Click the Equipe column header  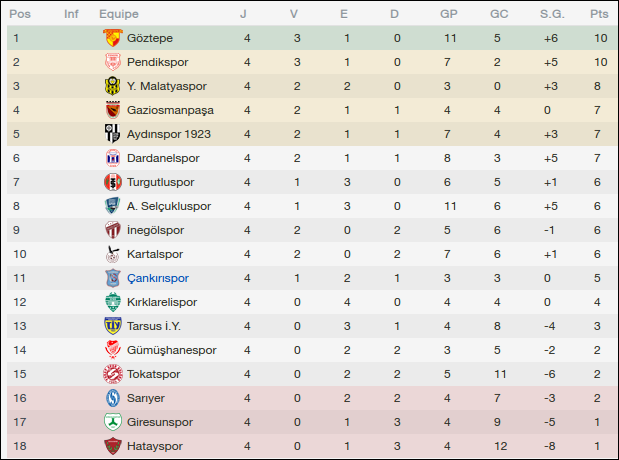(119, 14)
